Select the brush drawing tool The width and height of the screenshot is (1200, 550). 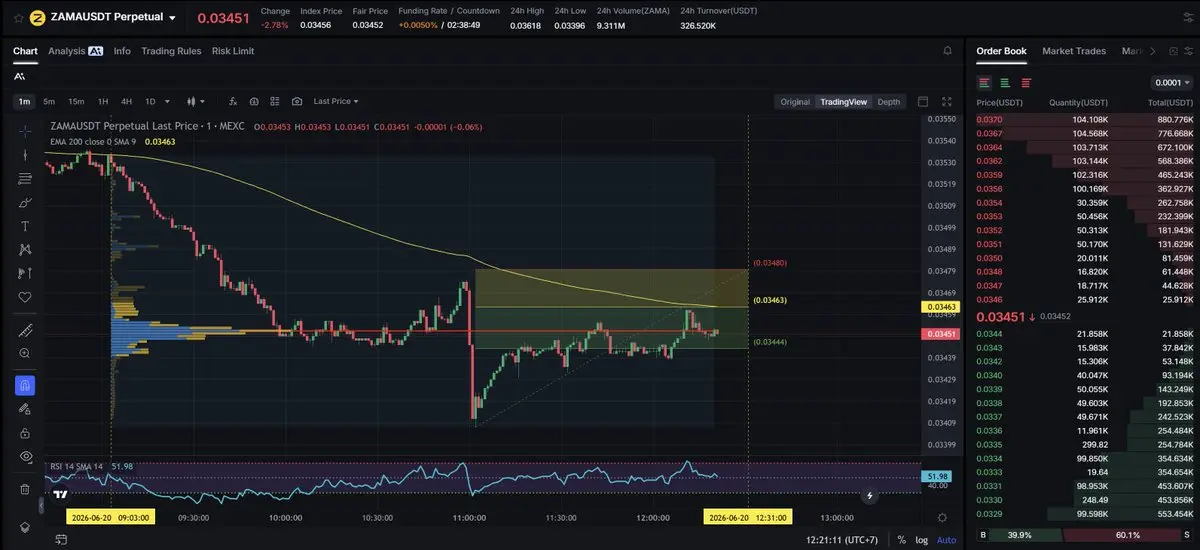25,202
